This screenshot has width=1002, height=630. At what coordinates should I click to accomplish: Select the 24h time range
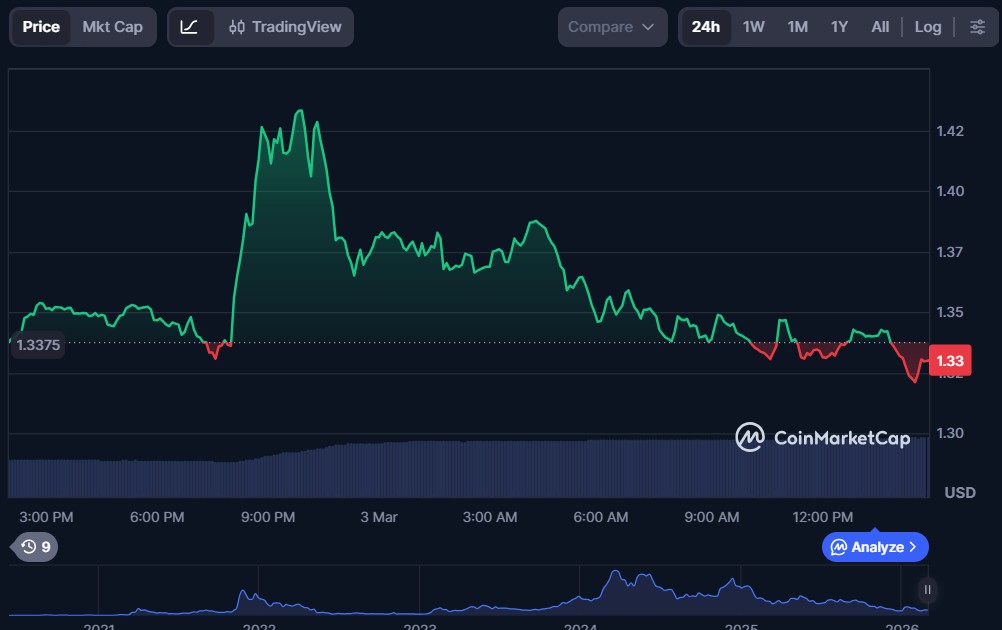[705, 27]
